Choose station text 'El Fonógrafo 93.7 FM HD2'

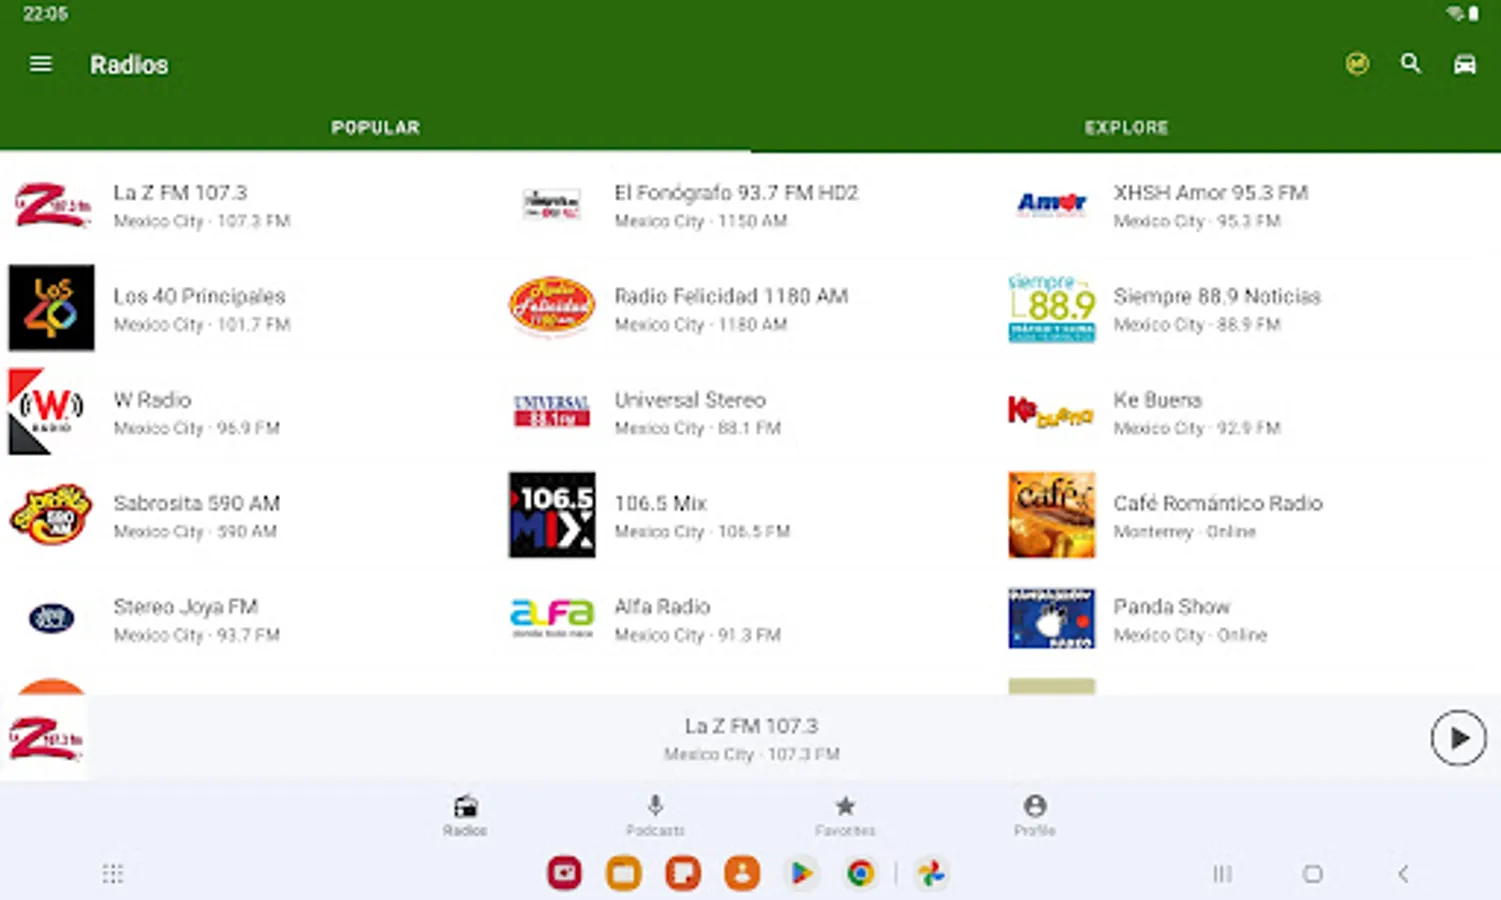[736, 192]
